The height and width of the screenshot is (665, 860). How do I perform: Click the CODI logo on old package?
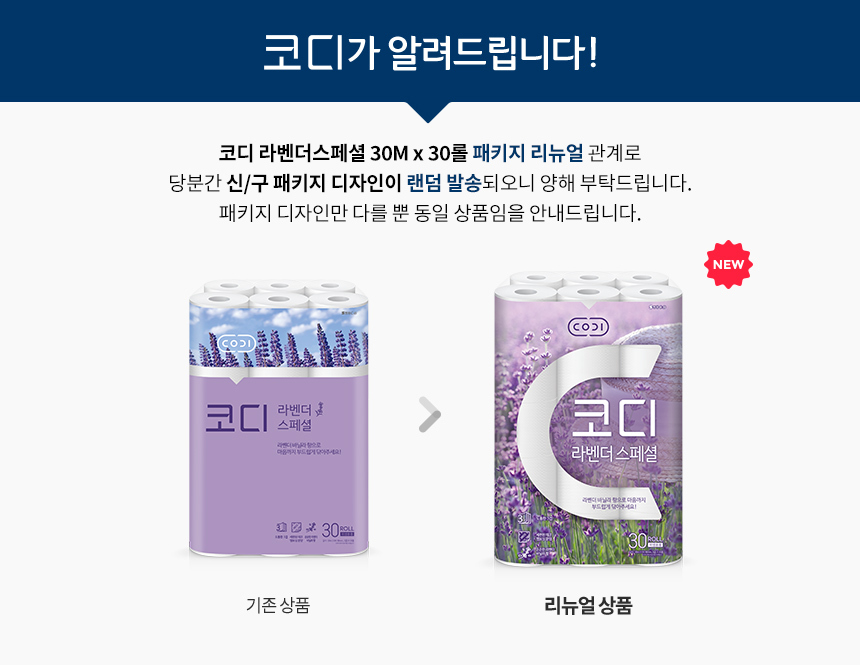tap(237, 344)
